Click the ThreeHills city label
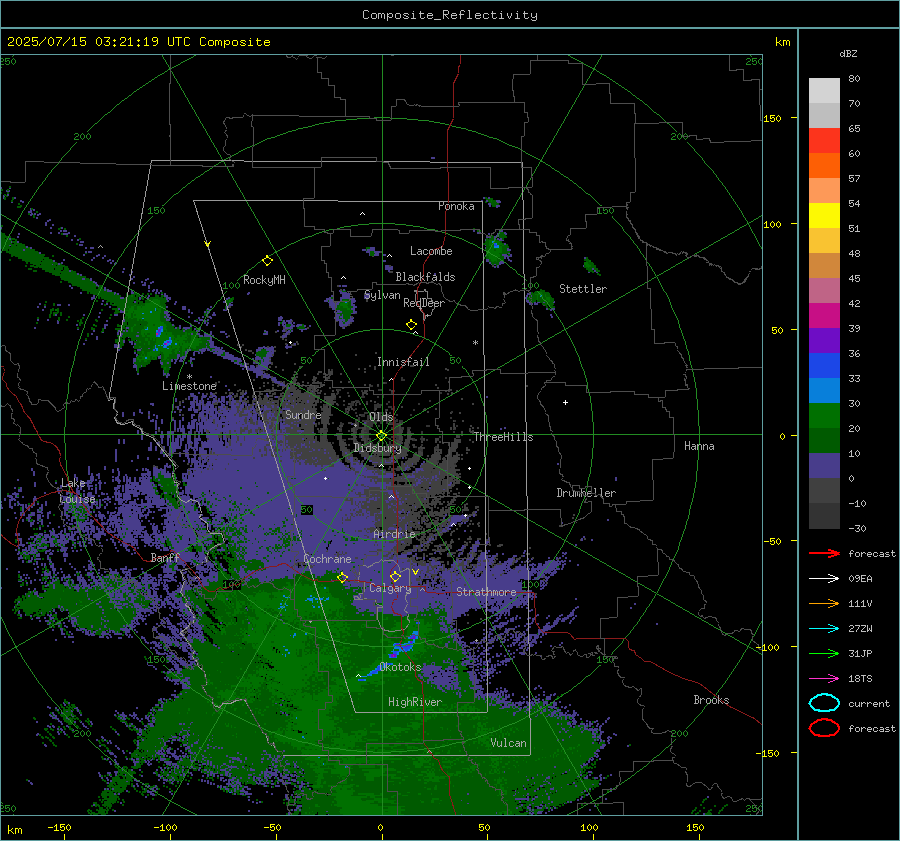Viewport: 900px width, 841px height. pos(503,437)
